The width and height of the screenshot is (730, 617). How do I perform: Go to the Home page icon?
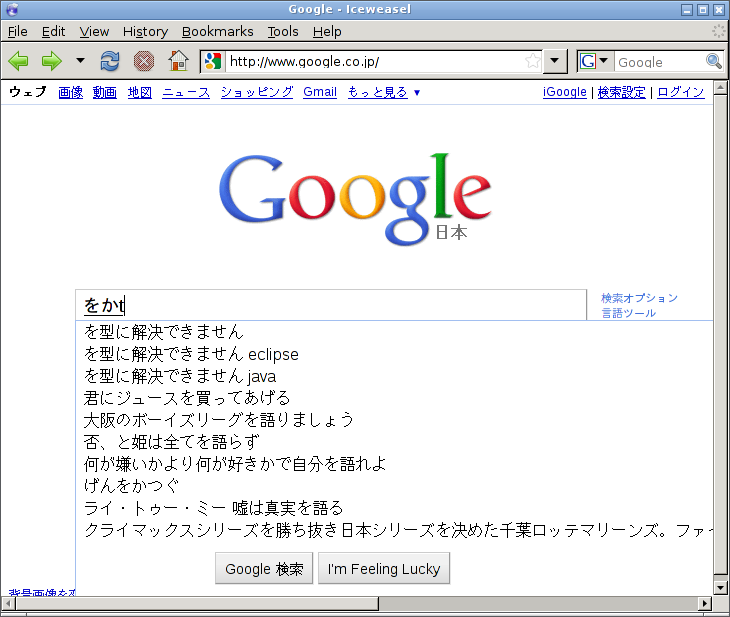pyautogui.click(x=178, y=61)
